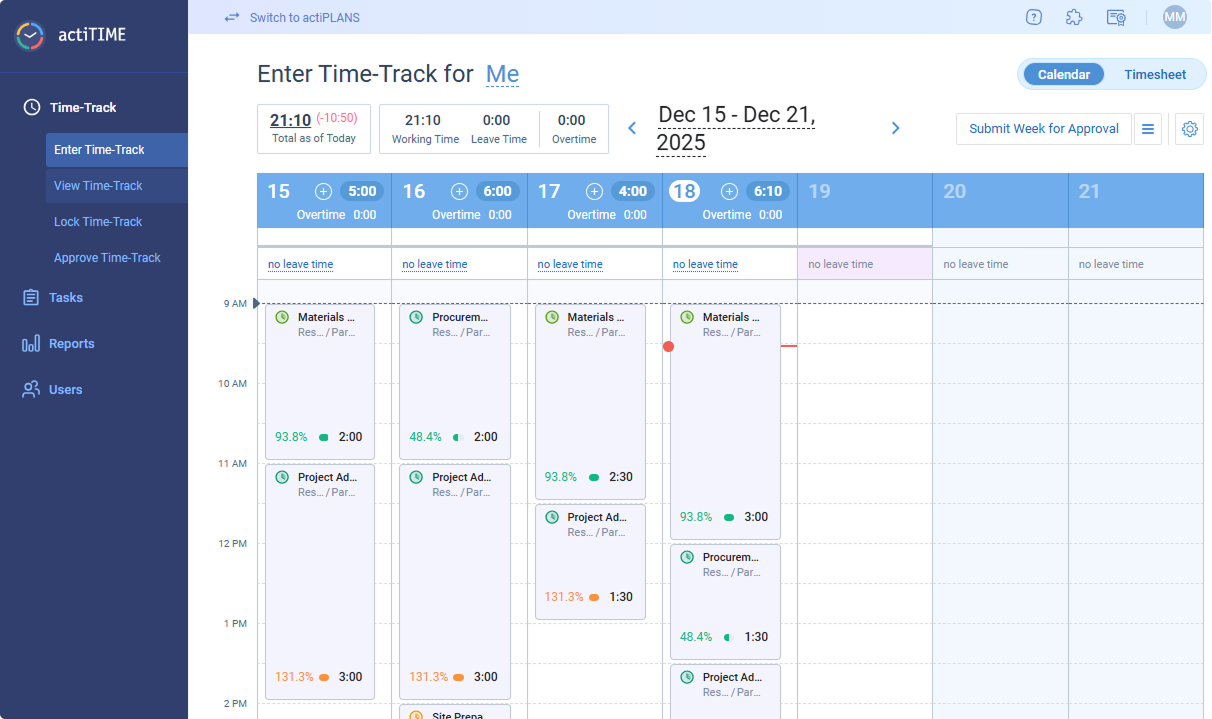This screenshot has height=719, width=1212.
Task: Open the Help question mark icon
Action: pos(1033,17)
